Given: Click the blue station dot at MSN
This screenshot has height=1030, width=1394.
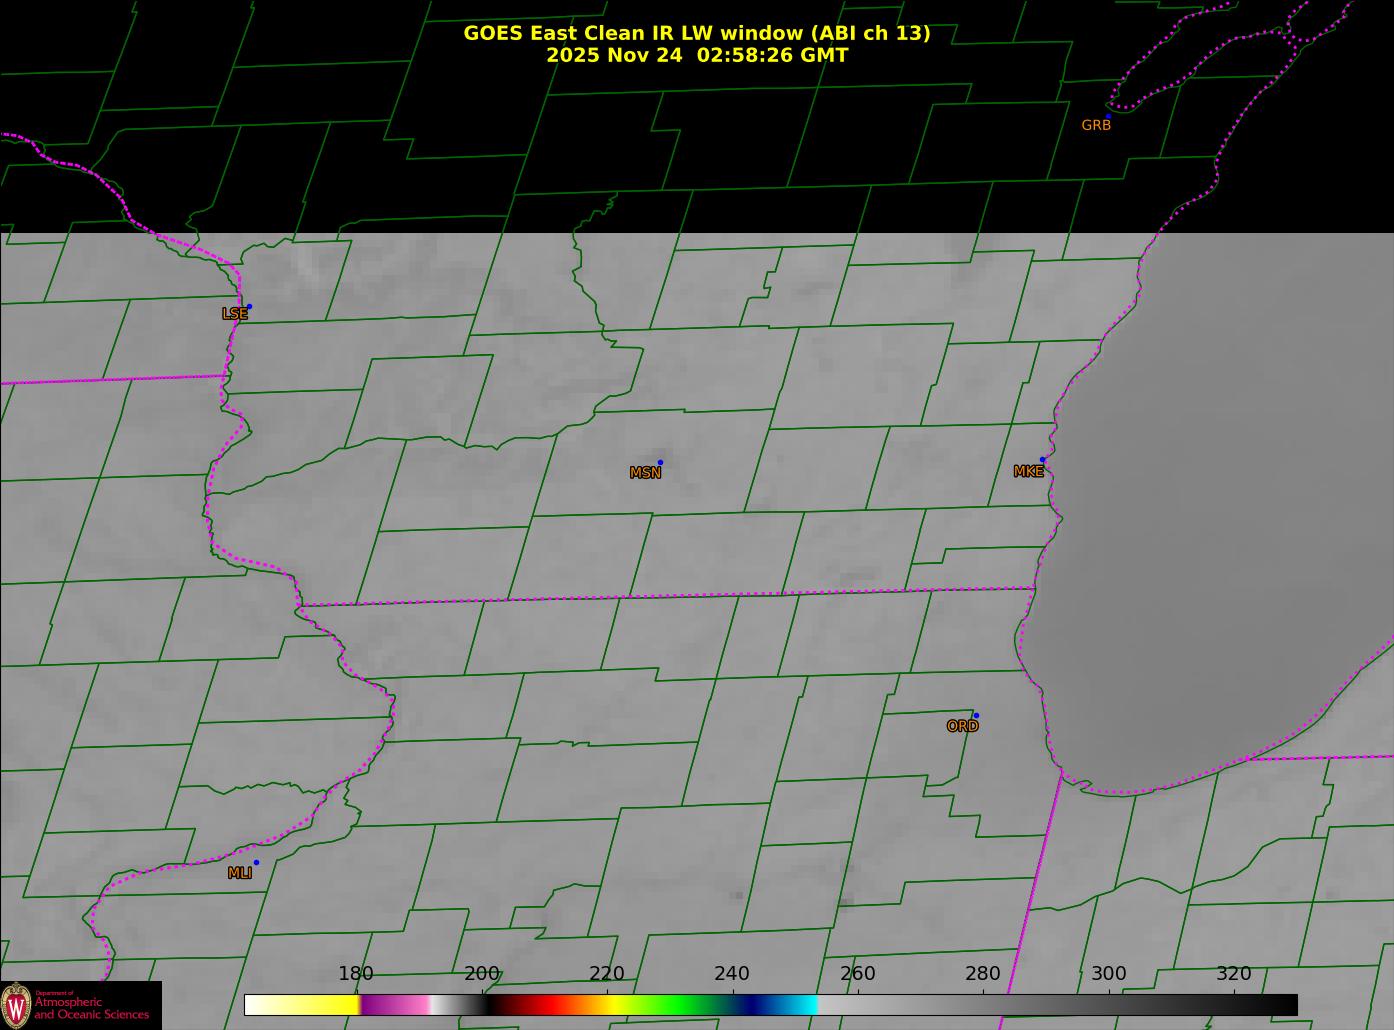Looking at the screenshot, I should [x=660, y=463].
